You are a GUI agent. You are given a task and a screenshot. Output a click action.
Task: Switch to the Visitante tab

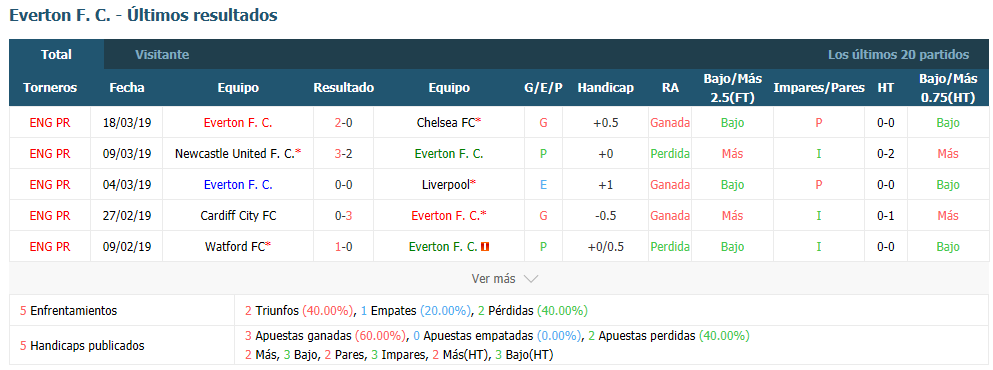coord(162,55)
